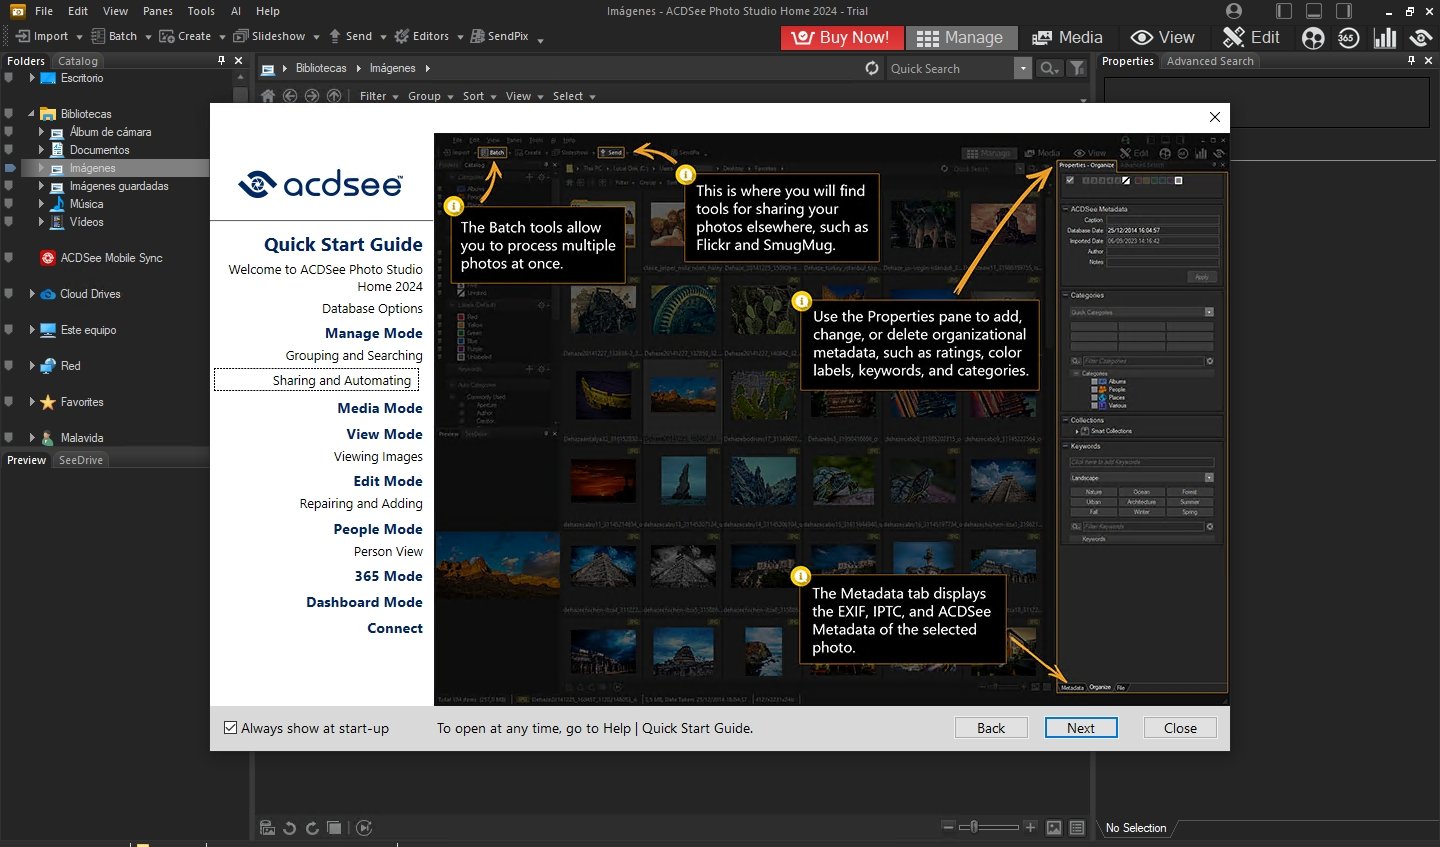Image resolution: width=1440 pixels, height=847 pixels.
Task: Open the Panes menu
Action: pos(157,11)
